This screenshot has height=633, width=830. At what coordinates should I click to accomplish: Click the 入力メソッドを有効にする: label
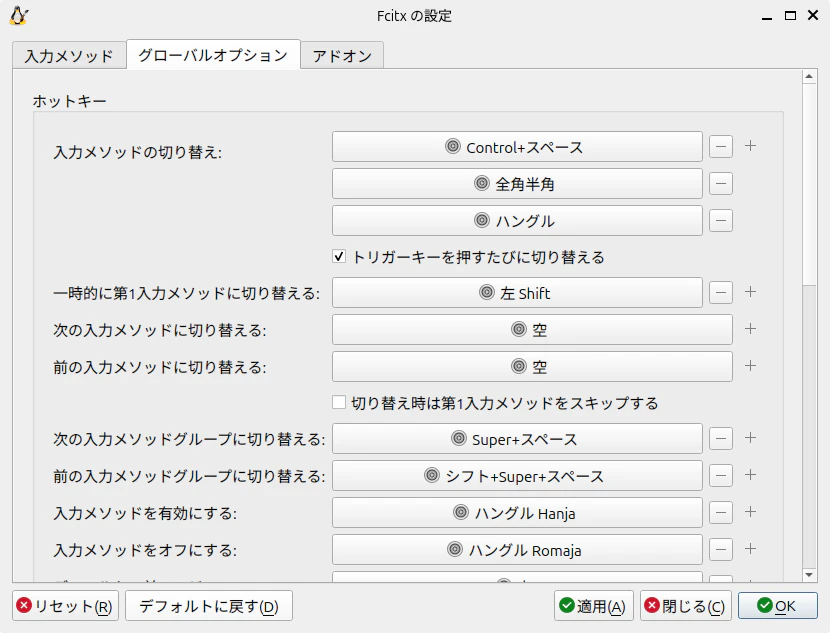[x=145, y=513]
